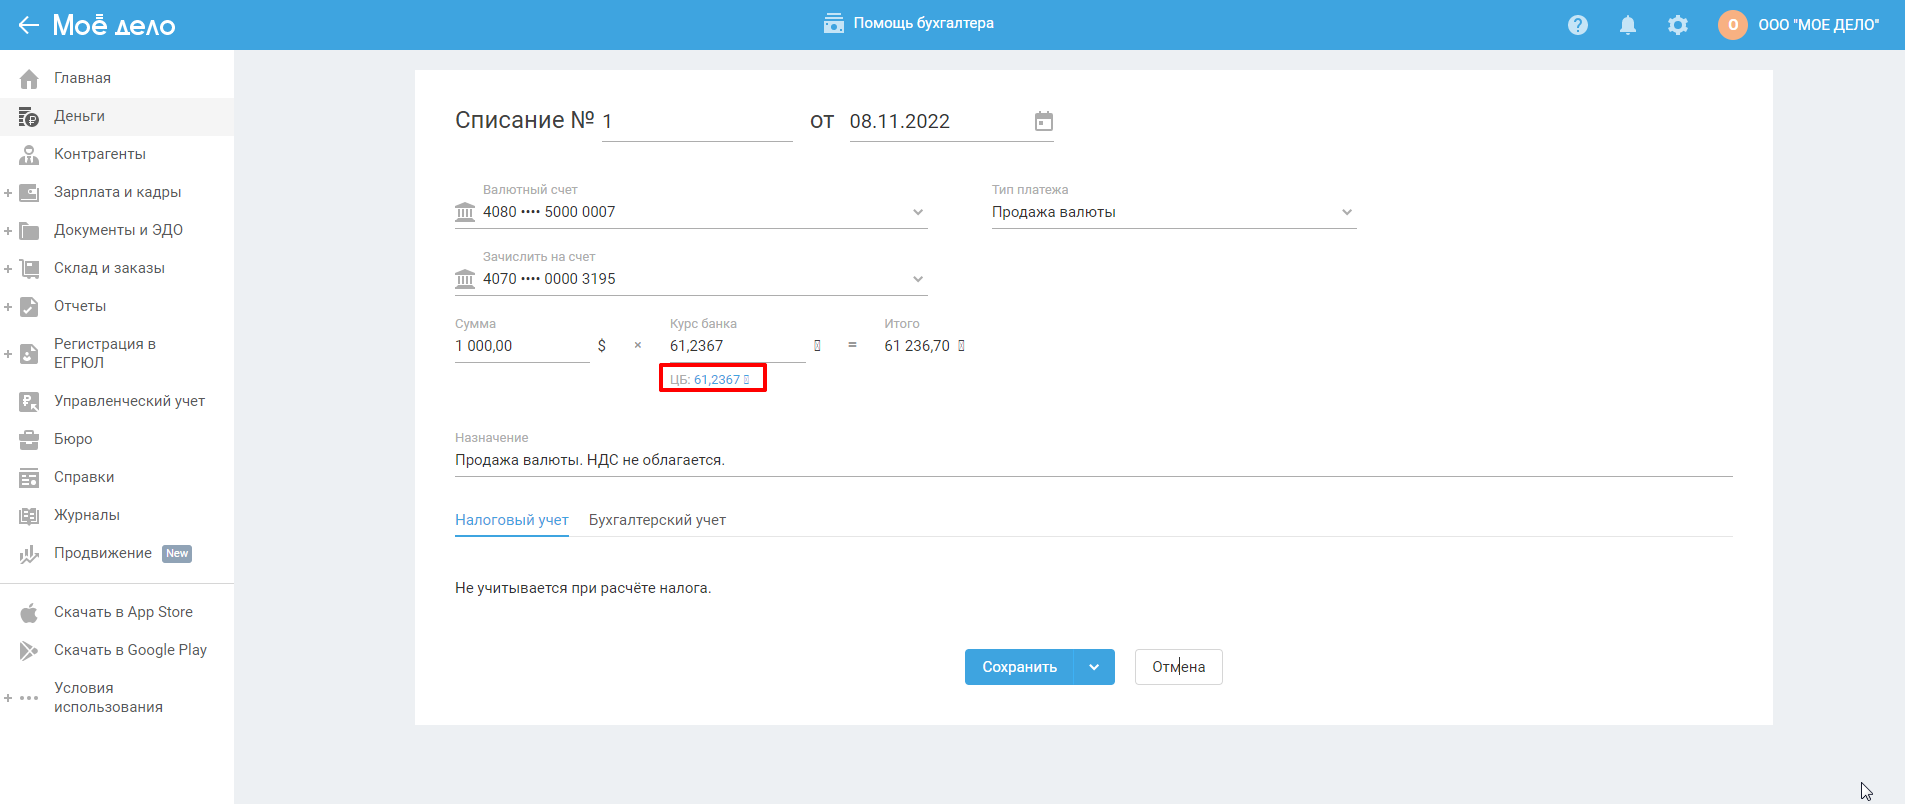Open the Зачислить на счет dropdown
1905x804 pixels.
pos(918,279)
